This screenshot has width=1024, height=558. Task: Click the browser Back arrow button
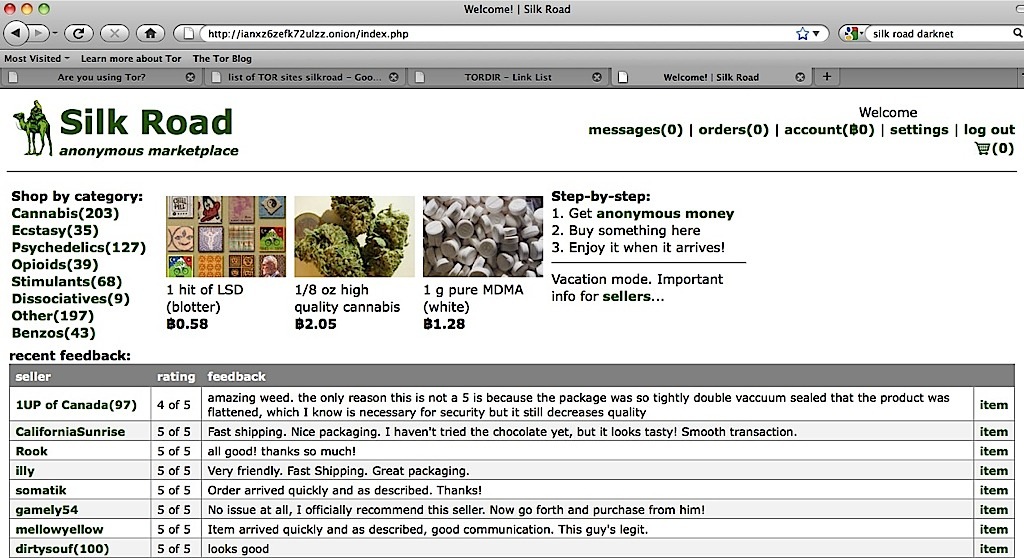coord(16,33)
